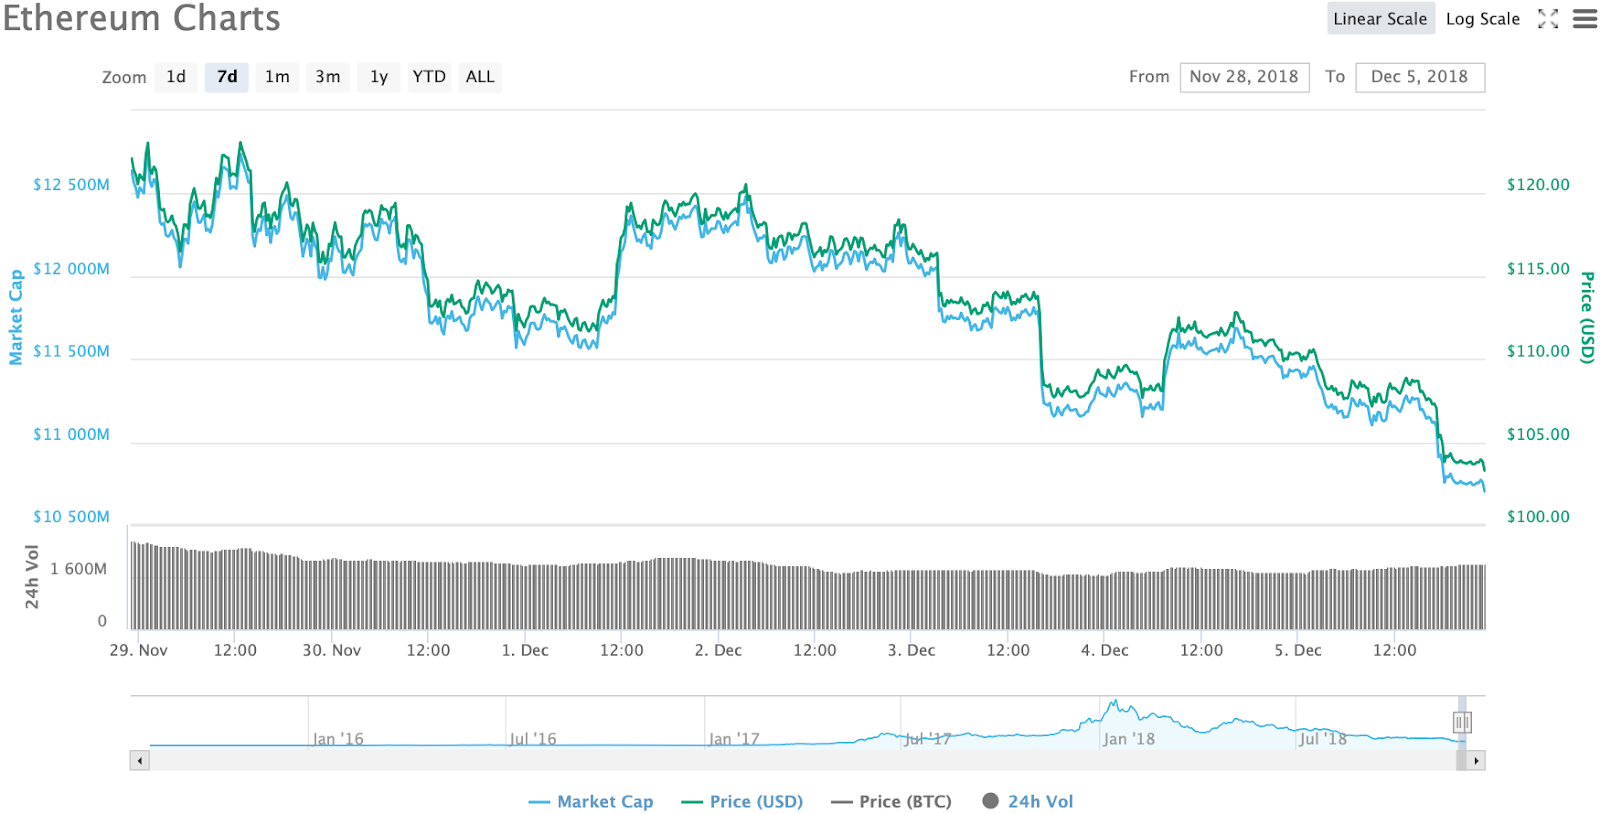The image size is (1600, 814).
Task: Switch to Log Scale
Action: pyautogui.click(x=1482, y=19)
